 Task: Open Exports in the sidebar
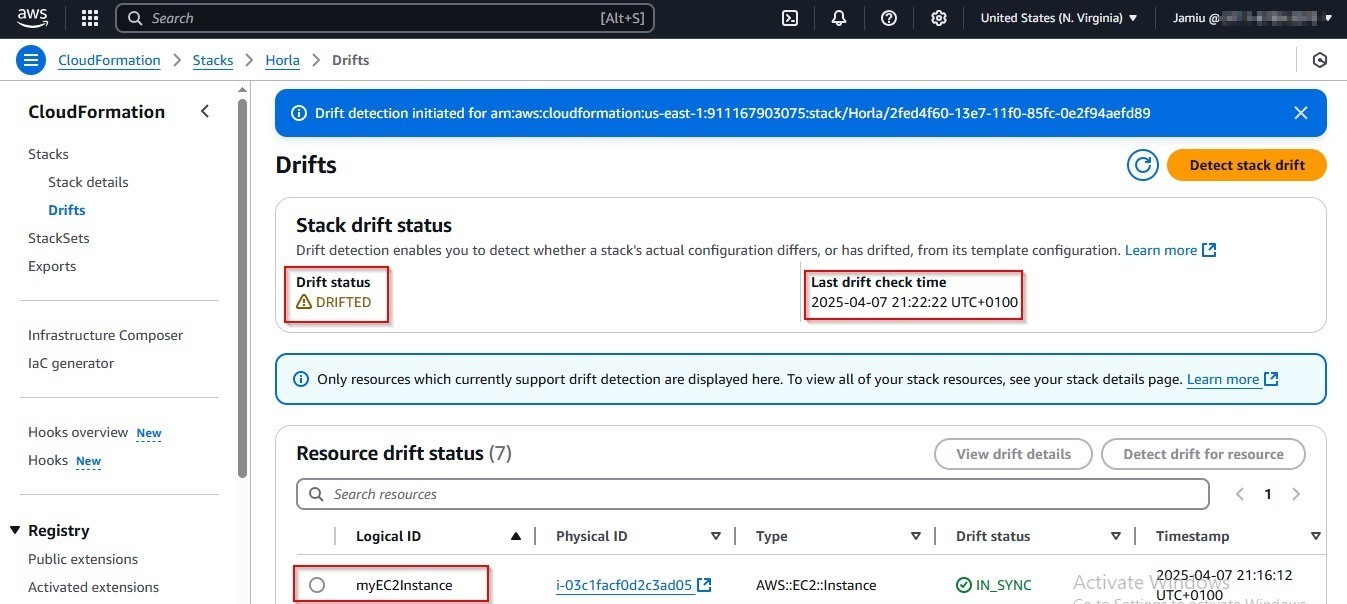point(52,266)
